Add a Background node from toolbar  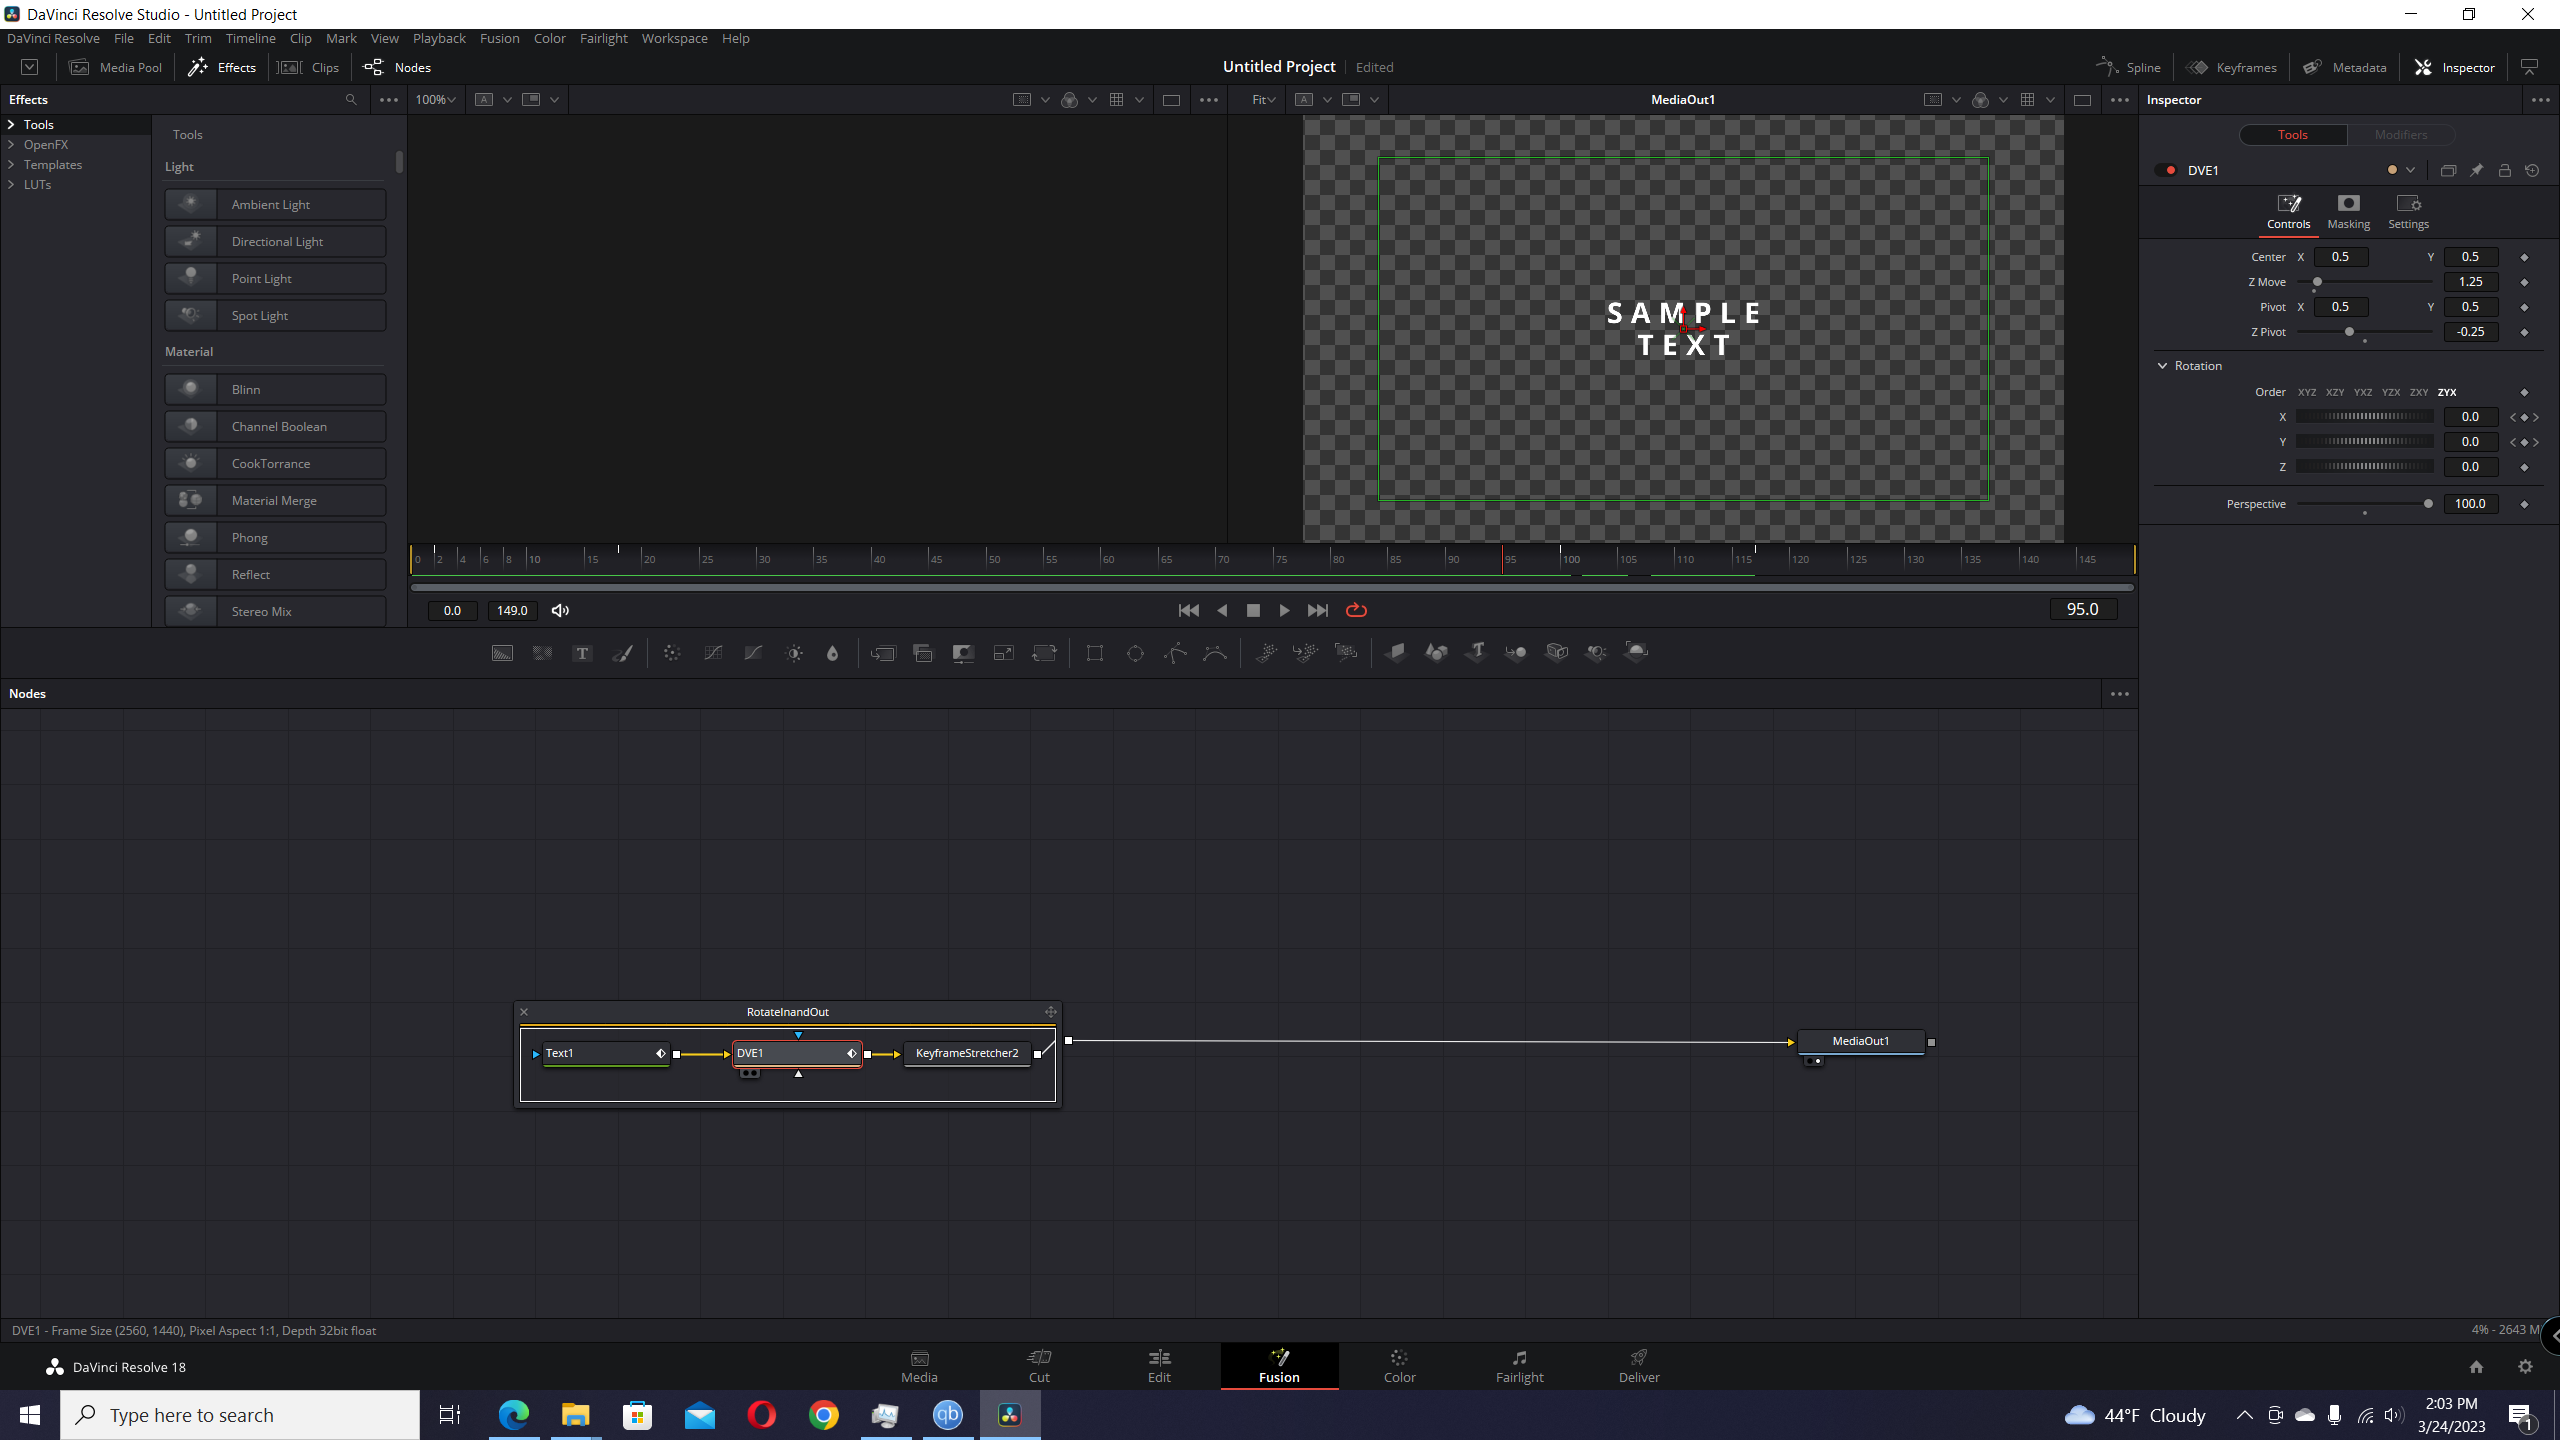point(502,653)
